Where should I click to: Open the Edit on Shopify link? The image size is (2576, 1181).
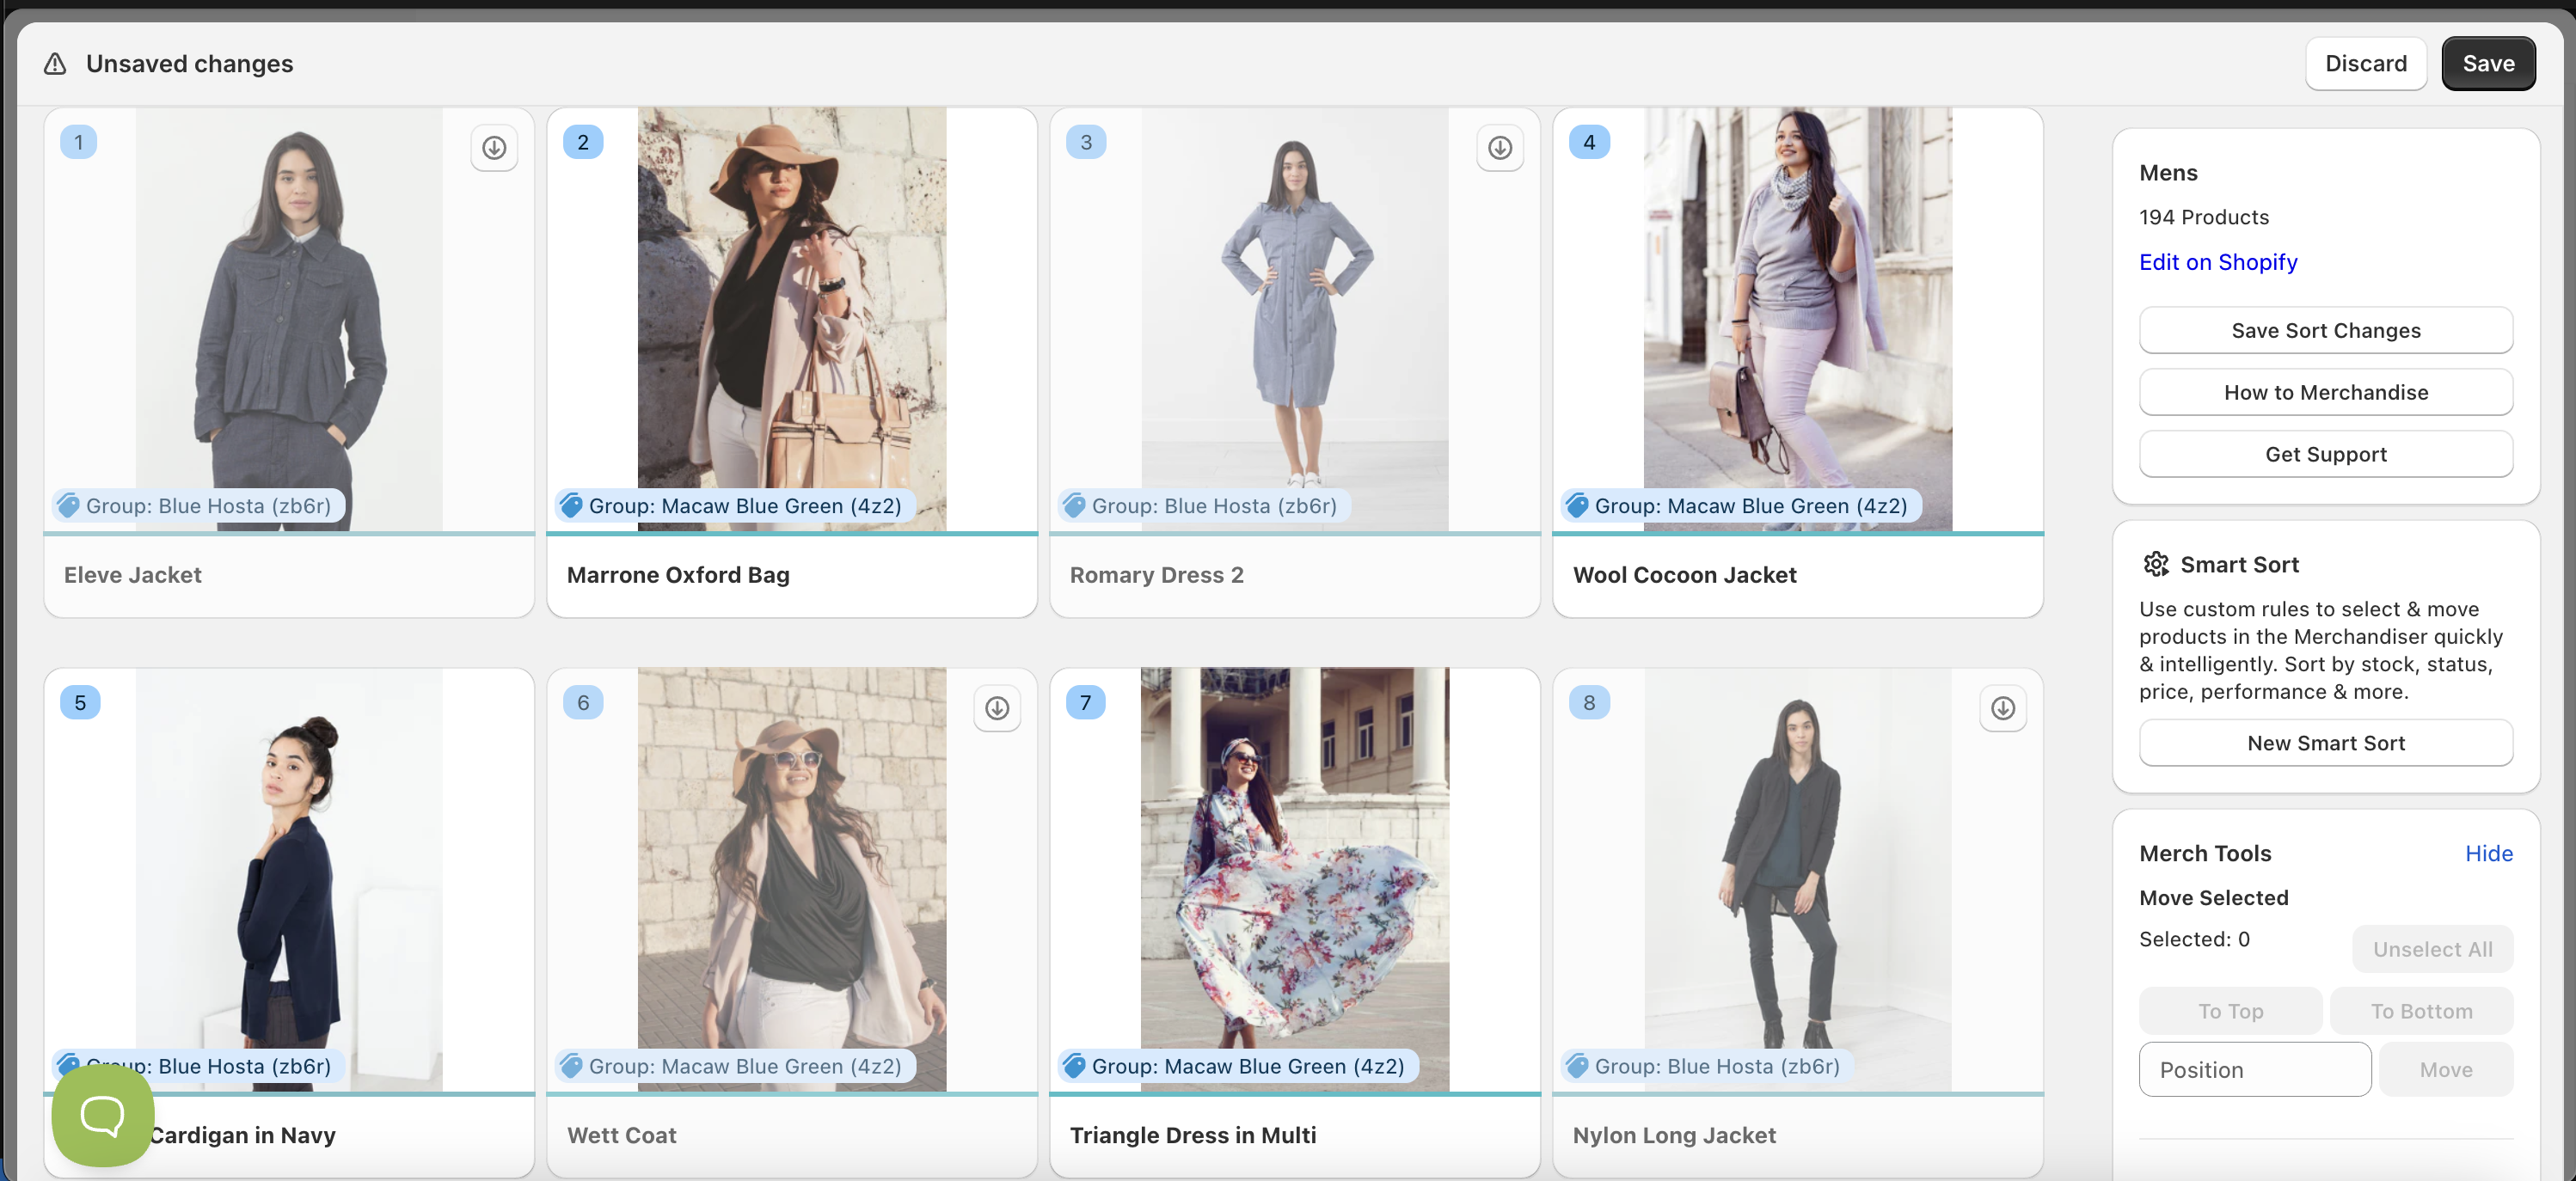[x=2217, y=262]
